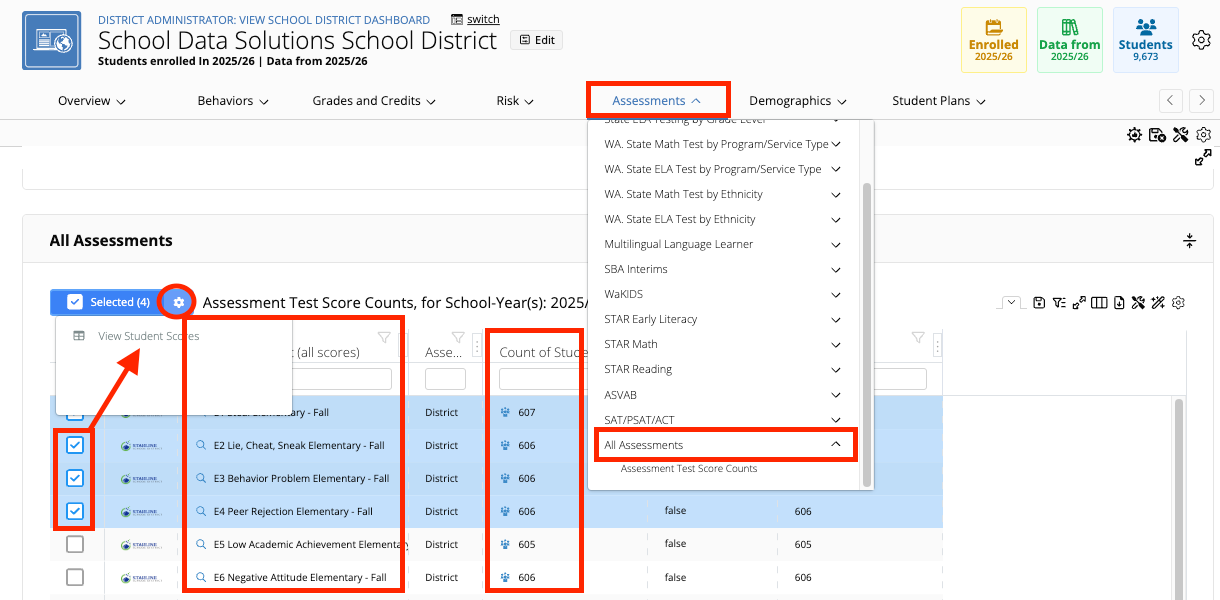
Task: Click the wrench tools icon in the top toolbar
Action: tap(1180, 135)
